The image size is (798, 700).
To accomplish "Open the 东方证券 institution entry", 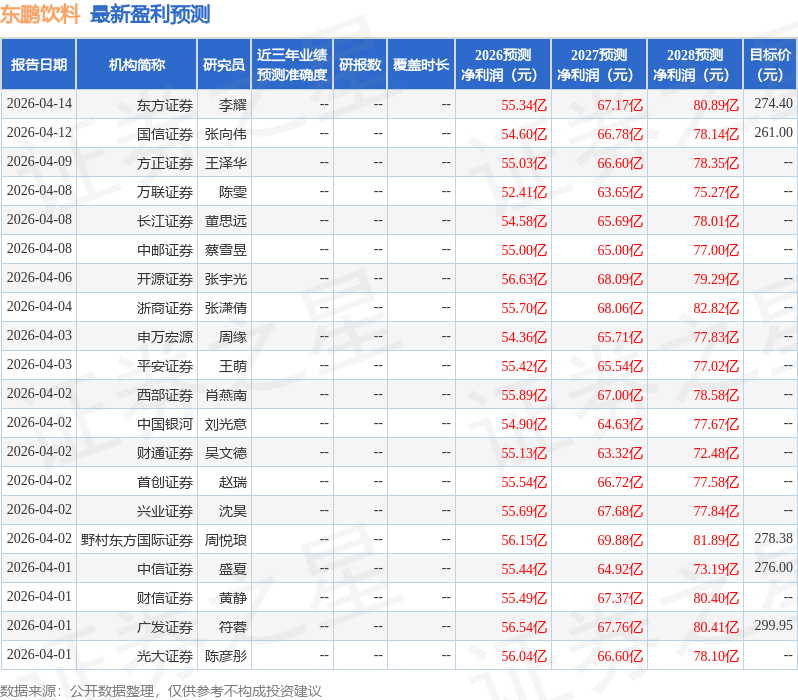I will (165, 104).
